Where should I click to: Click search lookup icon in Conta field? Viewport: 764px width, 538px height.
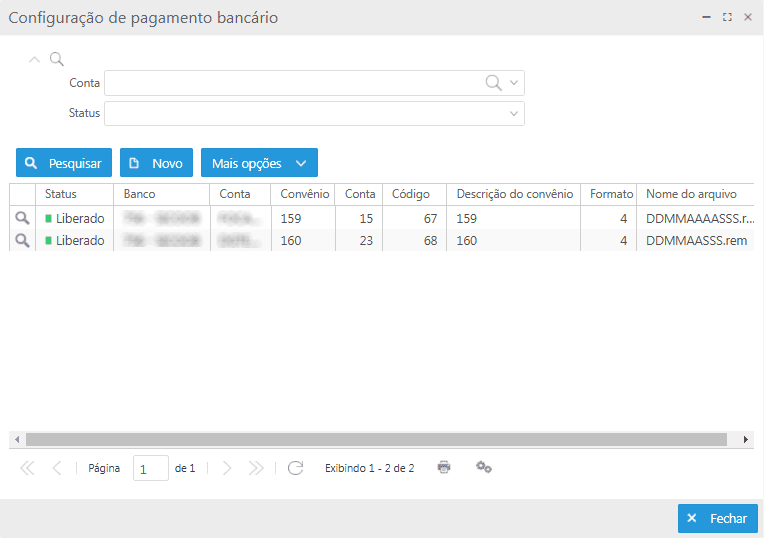coord(493,83)
